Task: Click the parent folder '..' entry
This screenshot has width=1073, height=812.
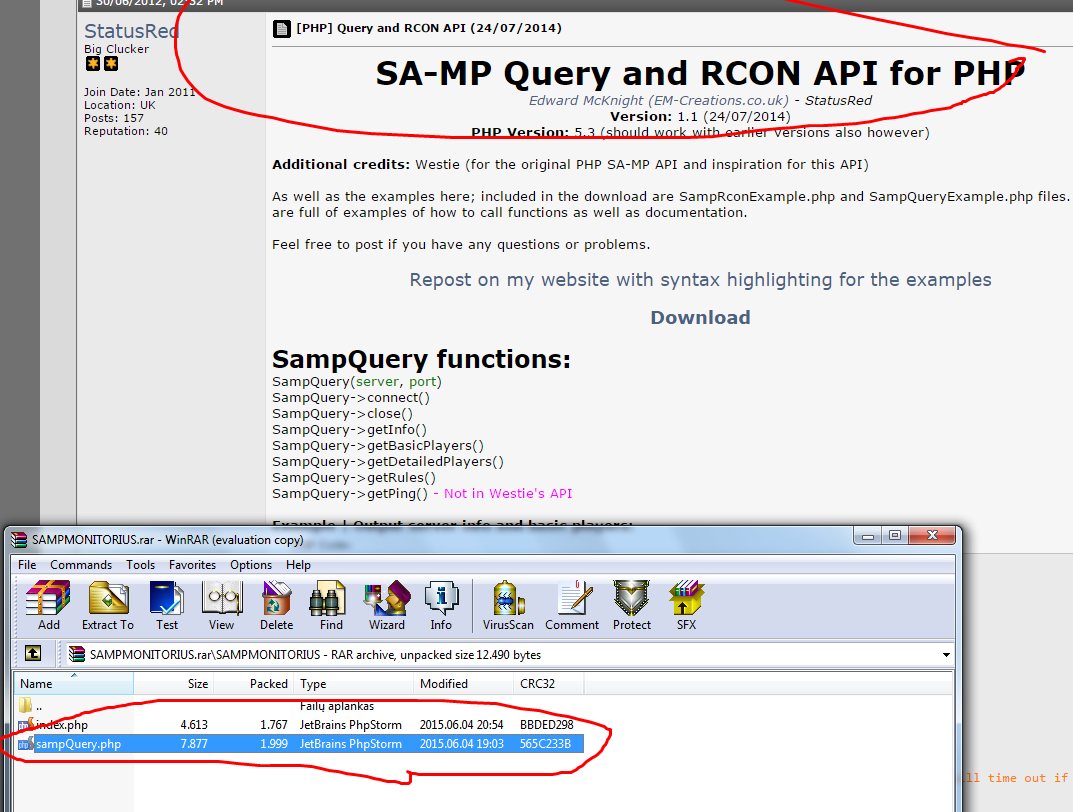Action: [31, 706]
